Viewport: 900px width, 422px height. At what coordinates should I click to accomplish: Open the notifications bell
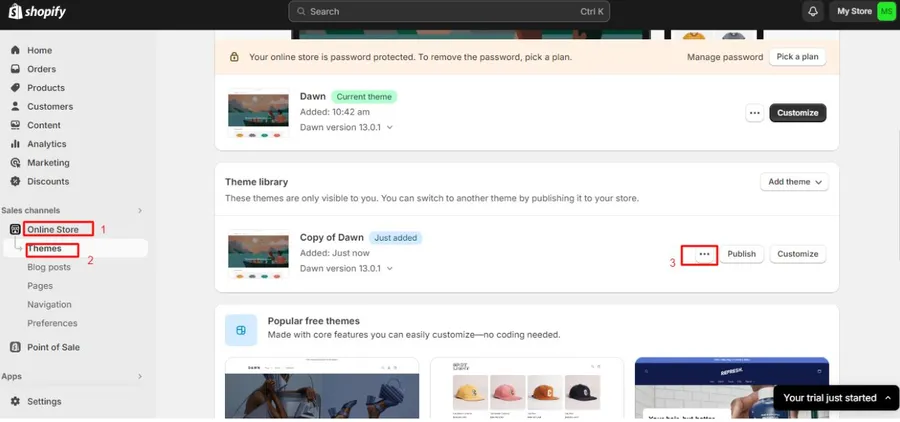813,11
